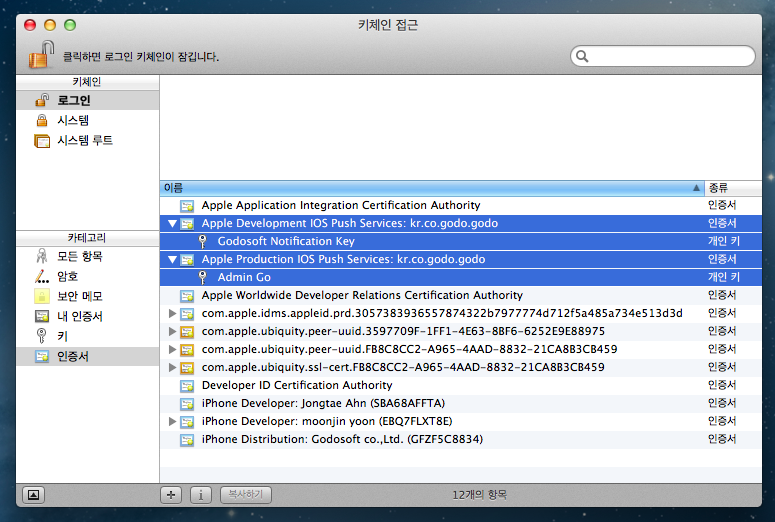Select 키 category label
This screenshot has height=522, width=775.
62,336
